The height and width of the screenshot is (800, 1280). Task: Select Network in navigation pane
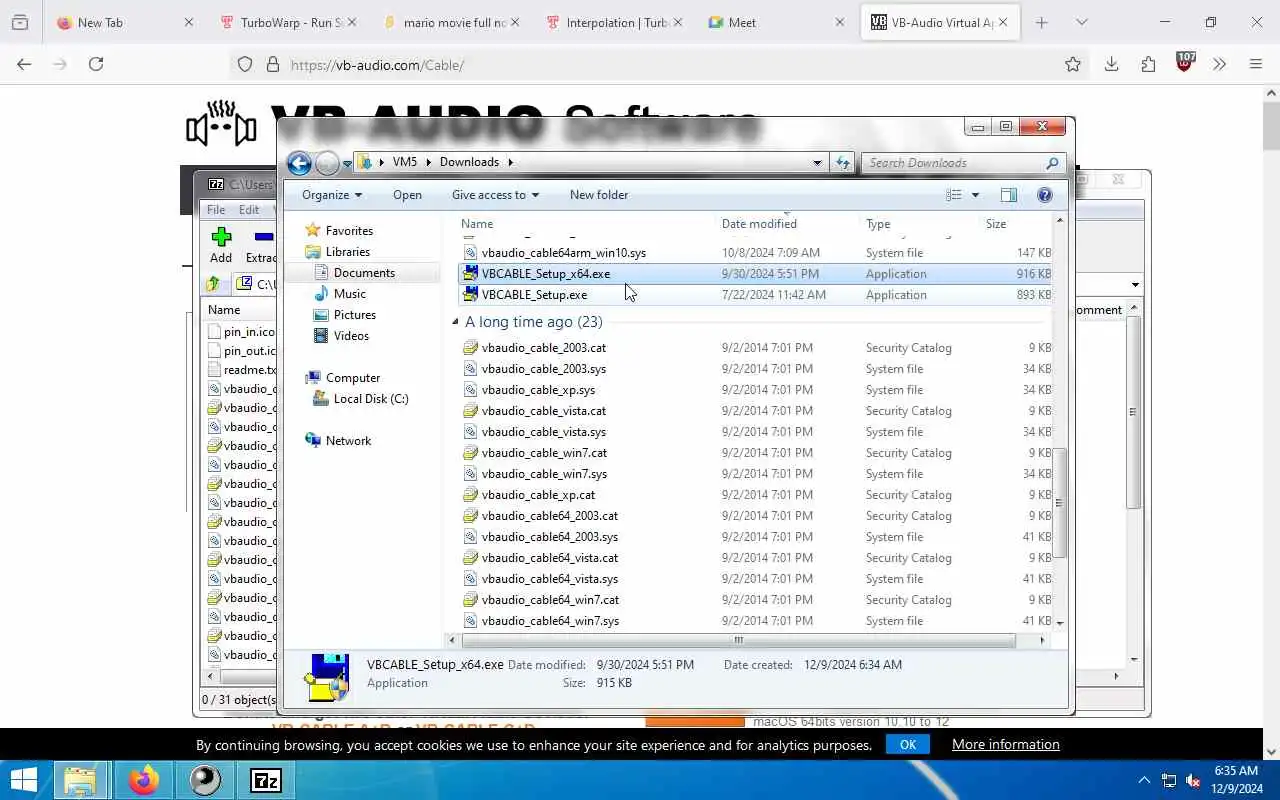tap(348, 441)
